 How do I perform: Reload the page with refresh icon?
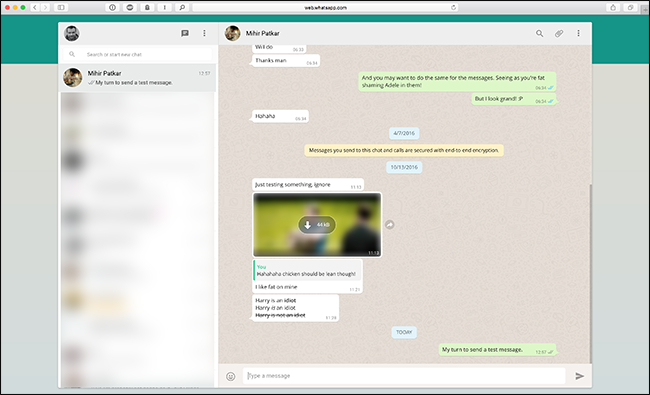coord(454,7)
